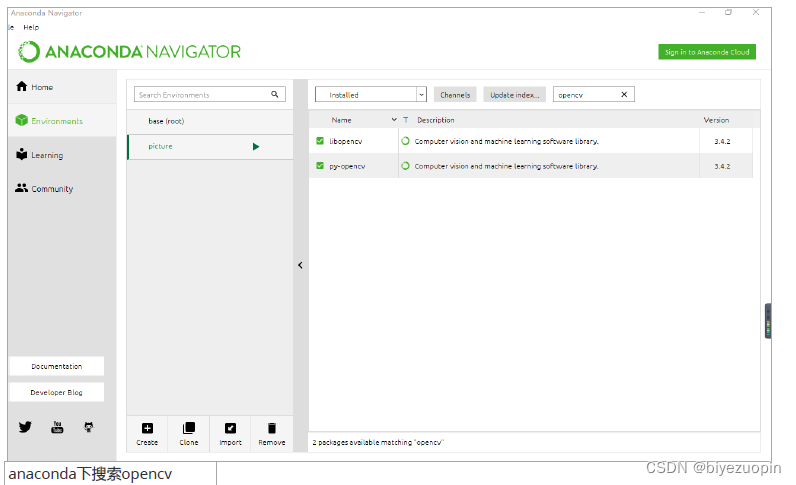Screen dimensions: 796x485
Task: Click the py-opencv package name
Action: (347, 167)
